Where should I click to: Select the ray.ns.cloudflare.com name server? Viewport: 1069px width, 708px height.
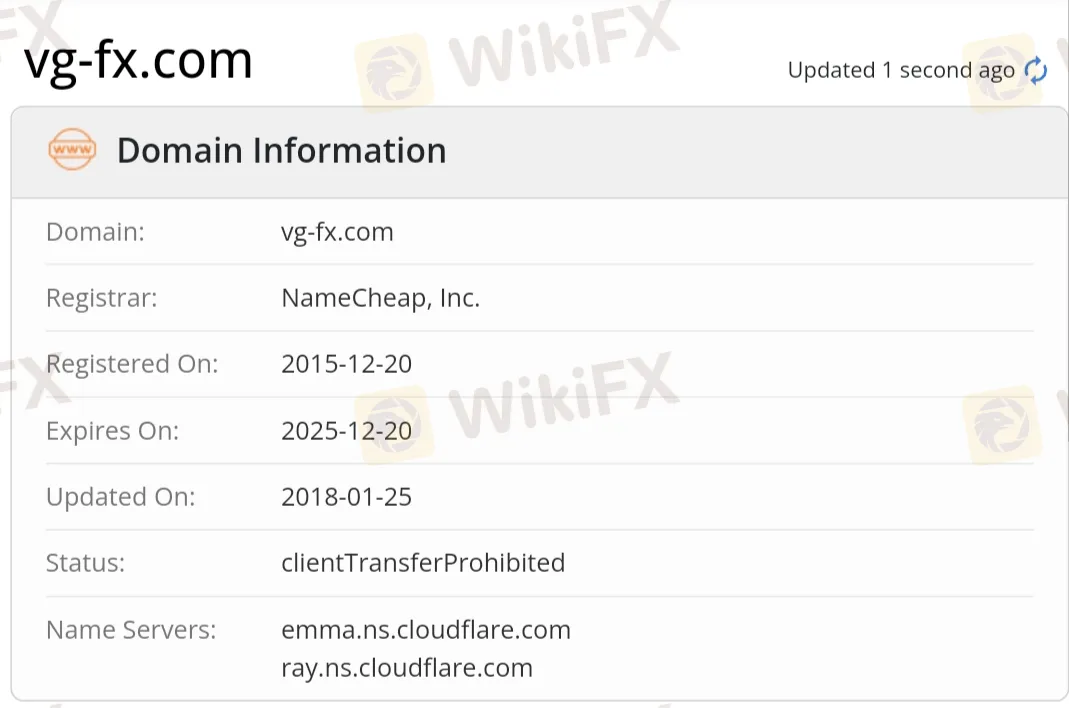coord(407,668)
